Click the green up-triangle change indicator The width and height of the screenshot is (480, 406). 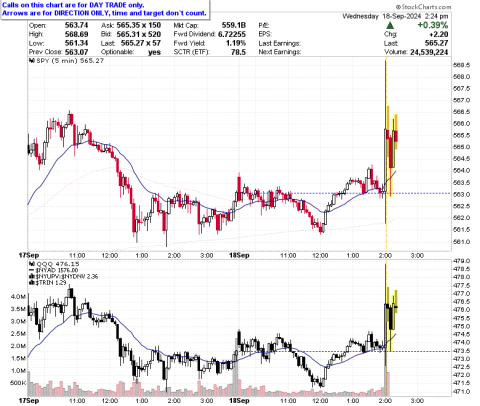coord(390,25)
